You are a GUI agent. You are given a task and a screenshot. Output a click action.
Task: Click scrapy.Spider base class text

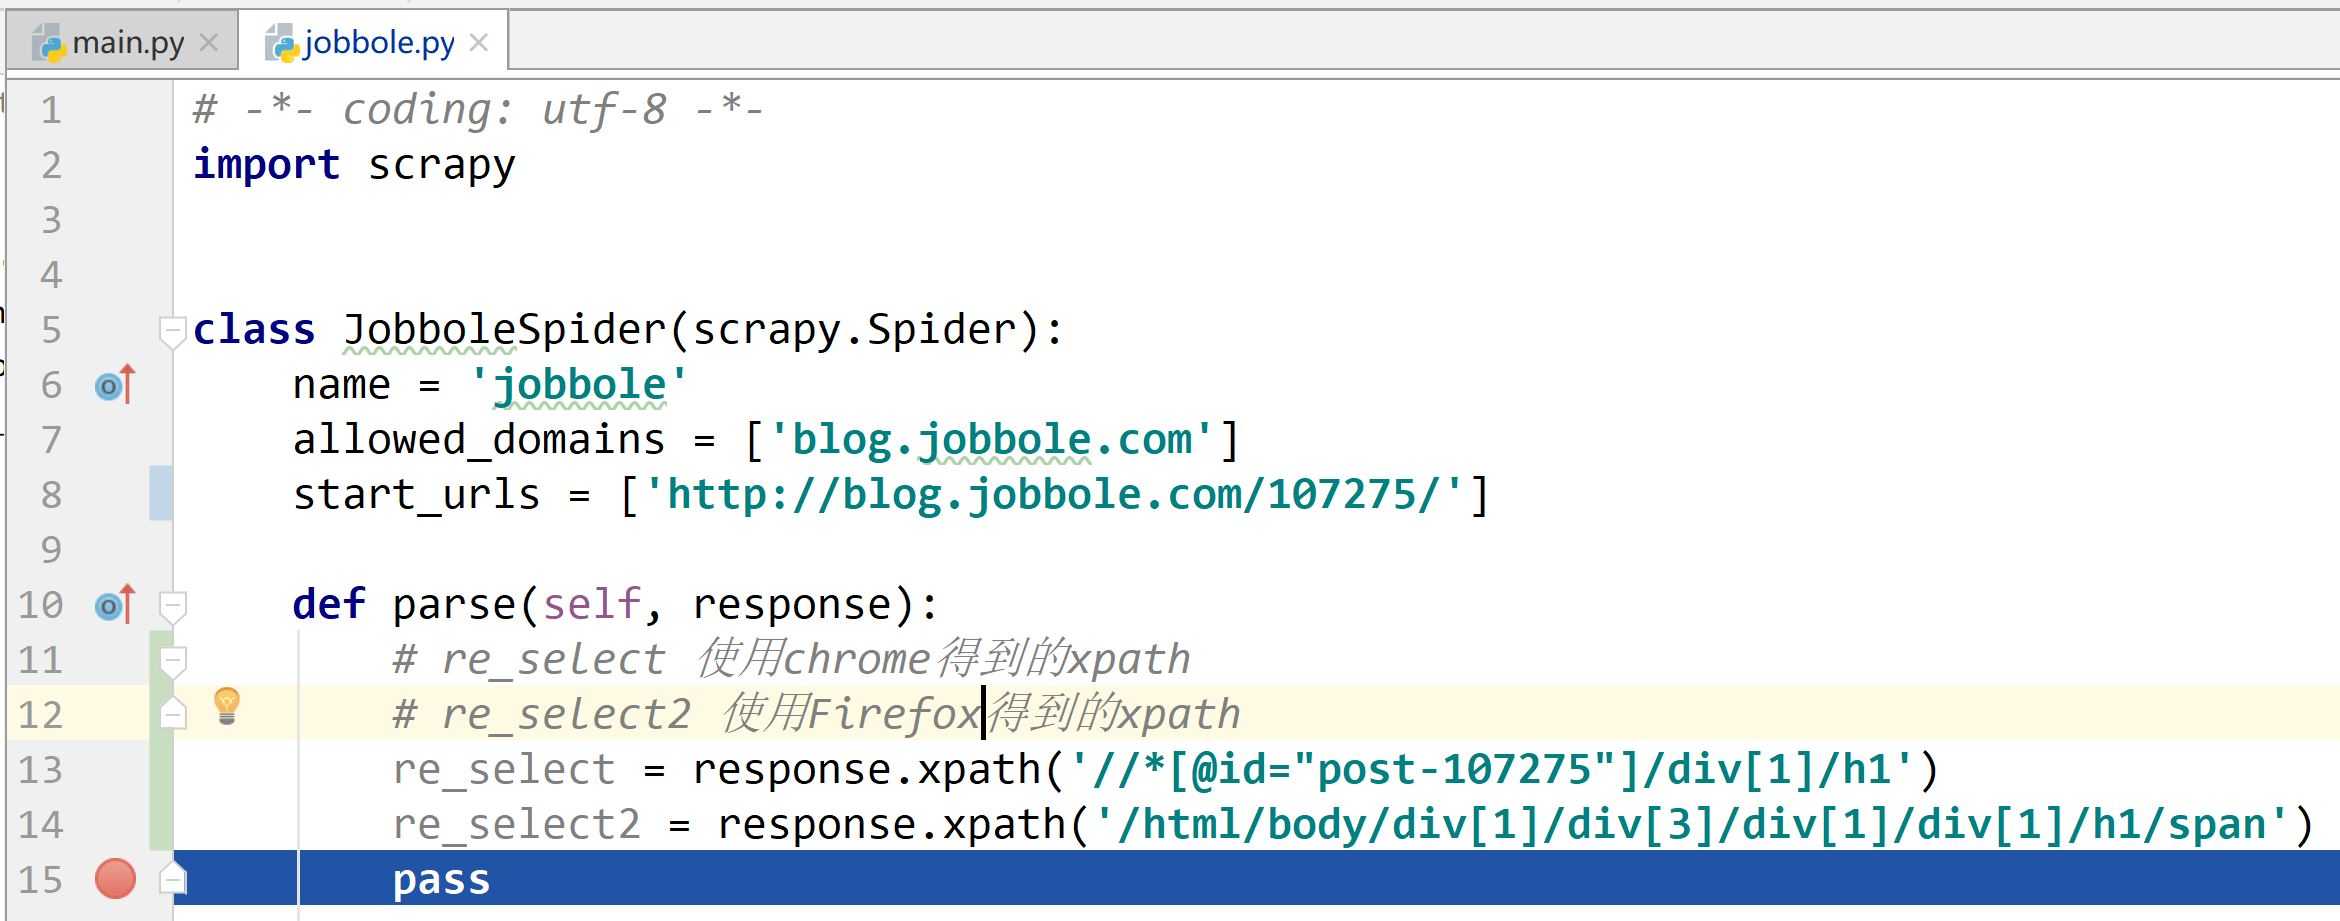[853, 330]
